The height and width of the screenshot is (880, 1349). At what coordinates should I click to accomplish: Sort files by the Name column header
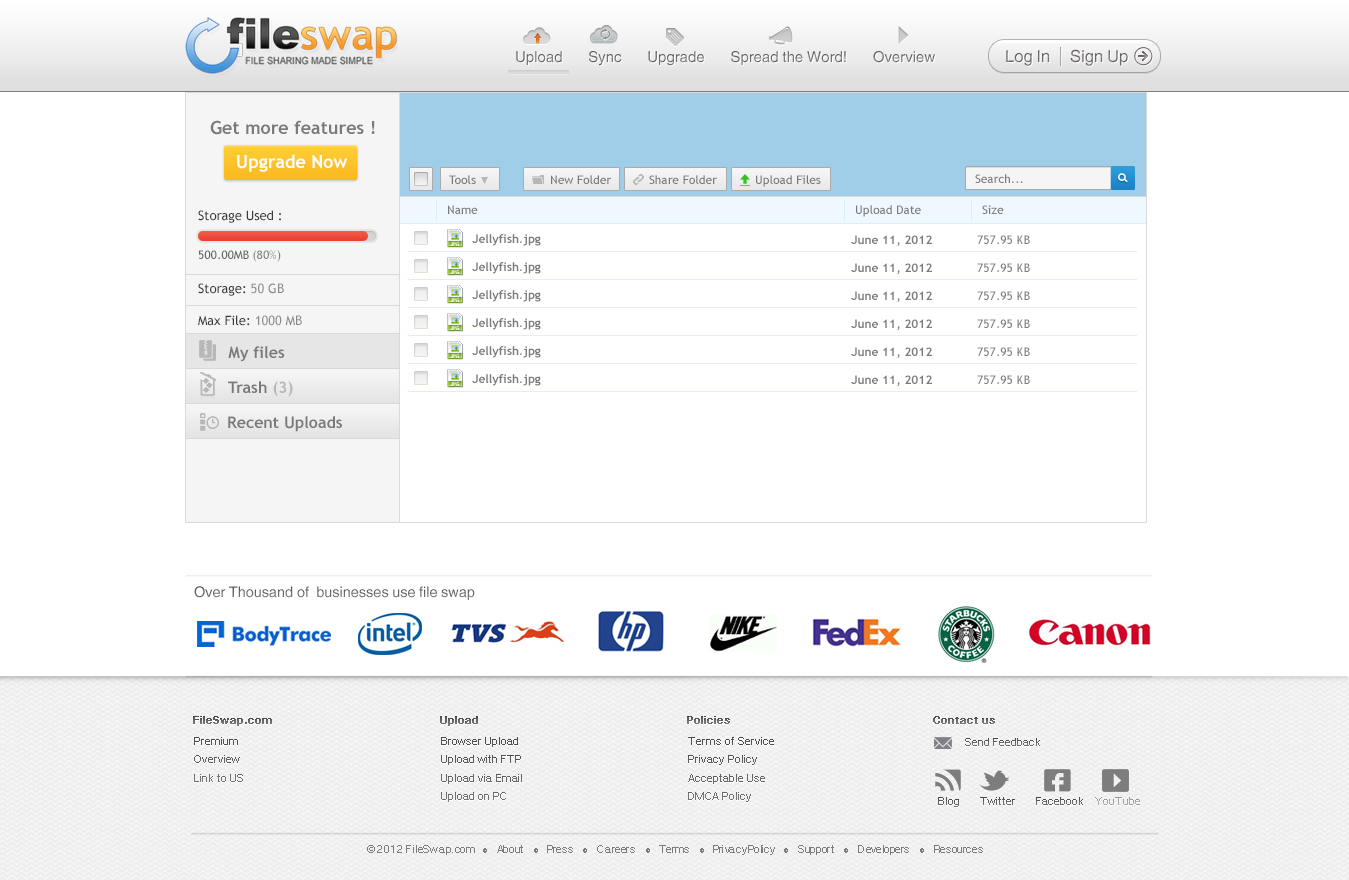click(462, 210)
